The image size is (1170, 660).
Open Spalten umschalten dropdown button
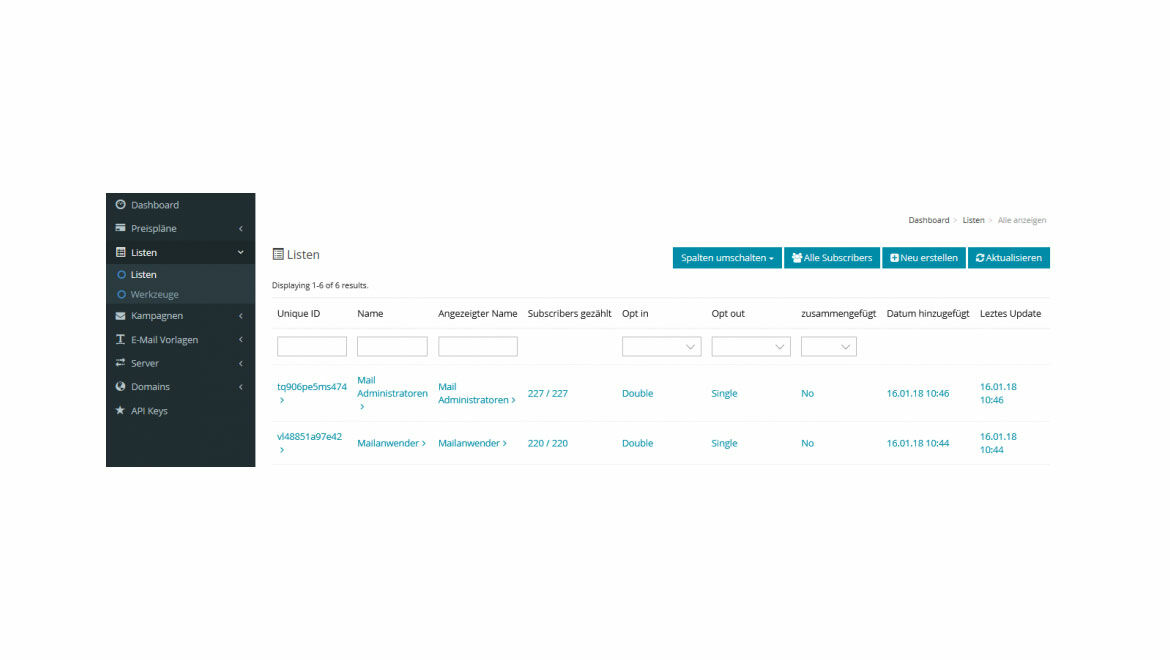[x=727, y=257]
